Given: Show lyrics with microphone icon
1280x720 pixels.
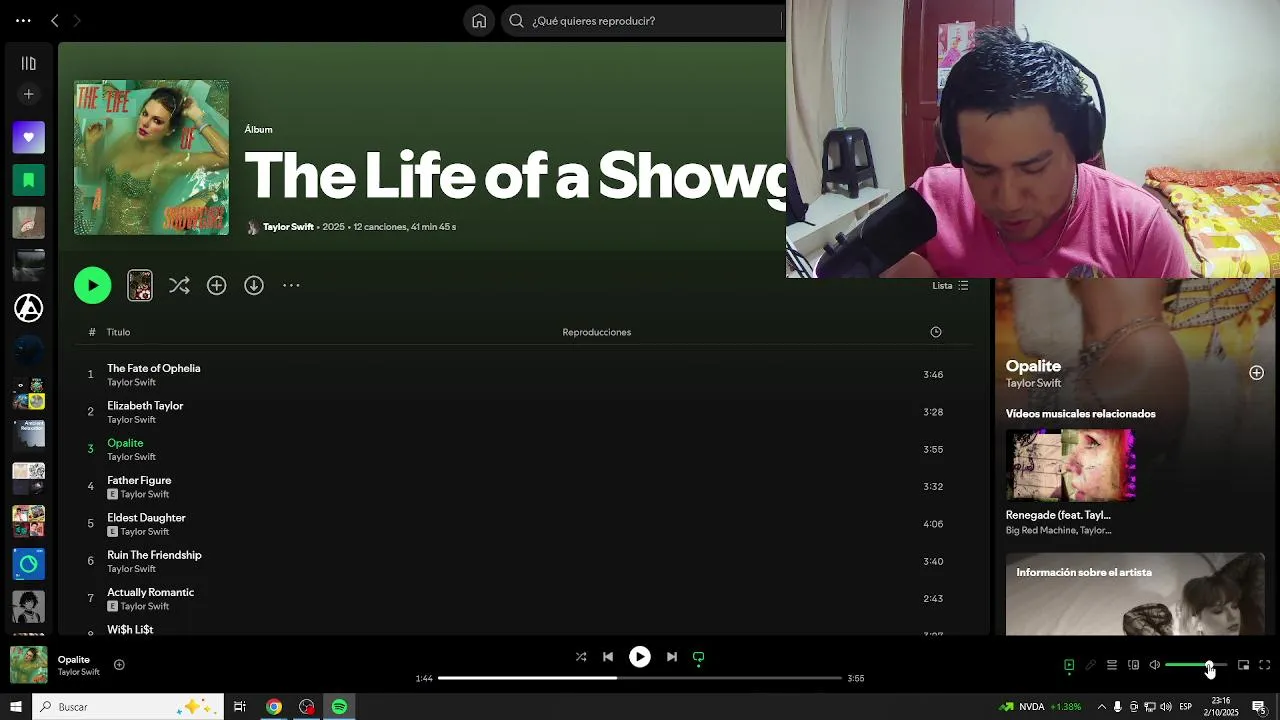Looking at the screenshot, I should click(1090, 665).
